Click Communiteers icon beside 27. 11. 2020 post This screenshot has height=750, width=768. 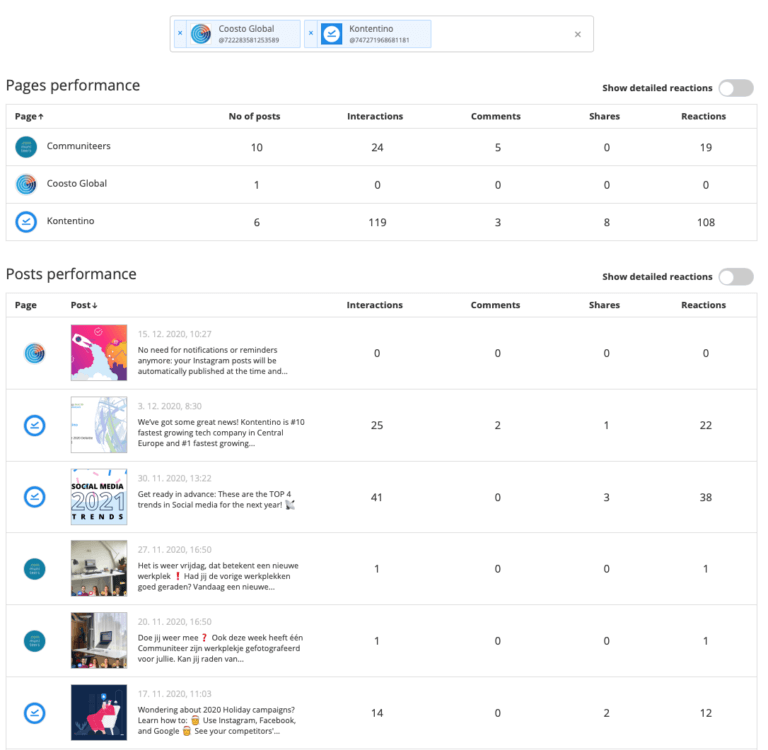point(34,569)
